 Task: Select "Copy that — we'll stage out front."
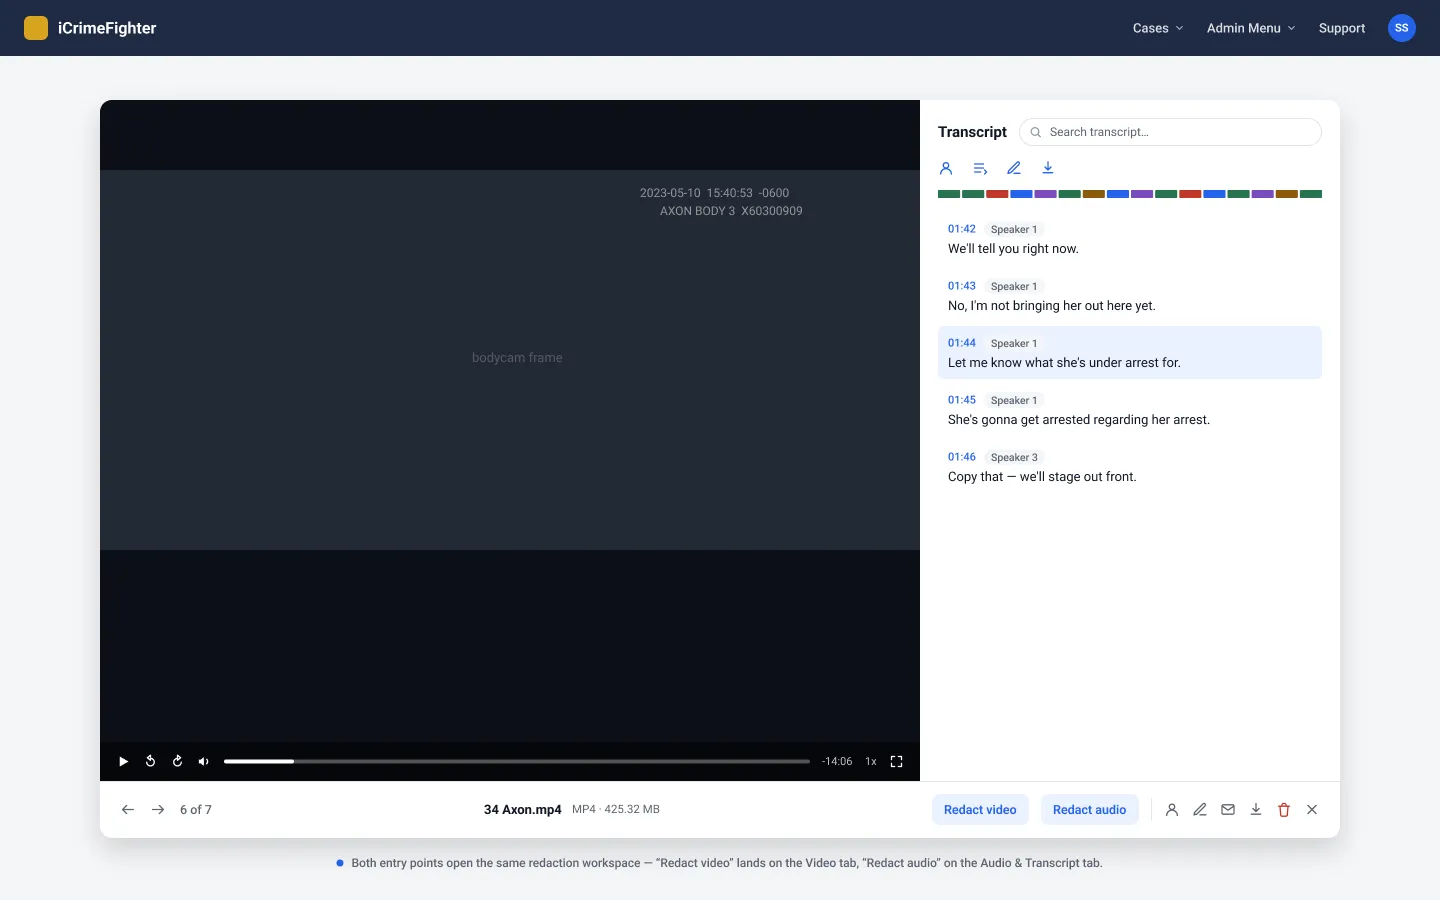coord(1042,477)
